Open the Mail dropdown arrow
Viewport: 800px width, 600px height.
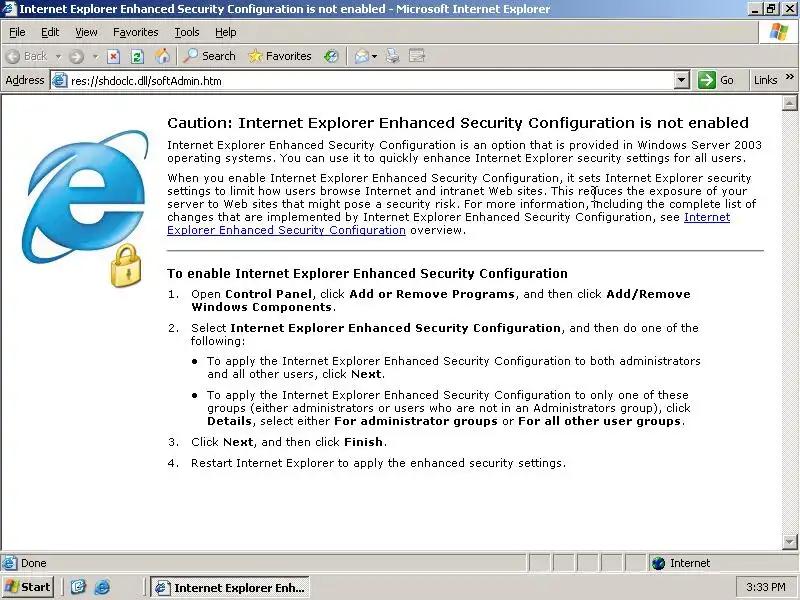(374, 56)
